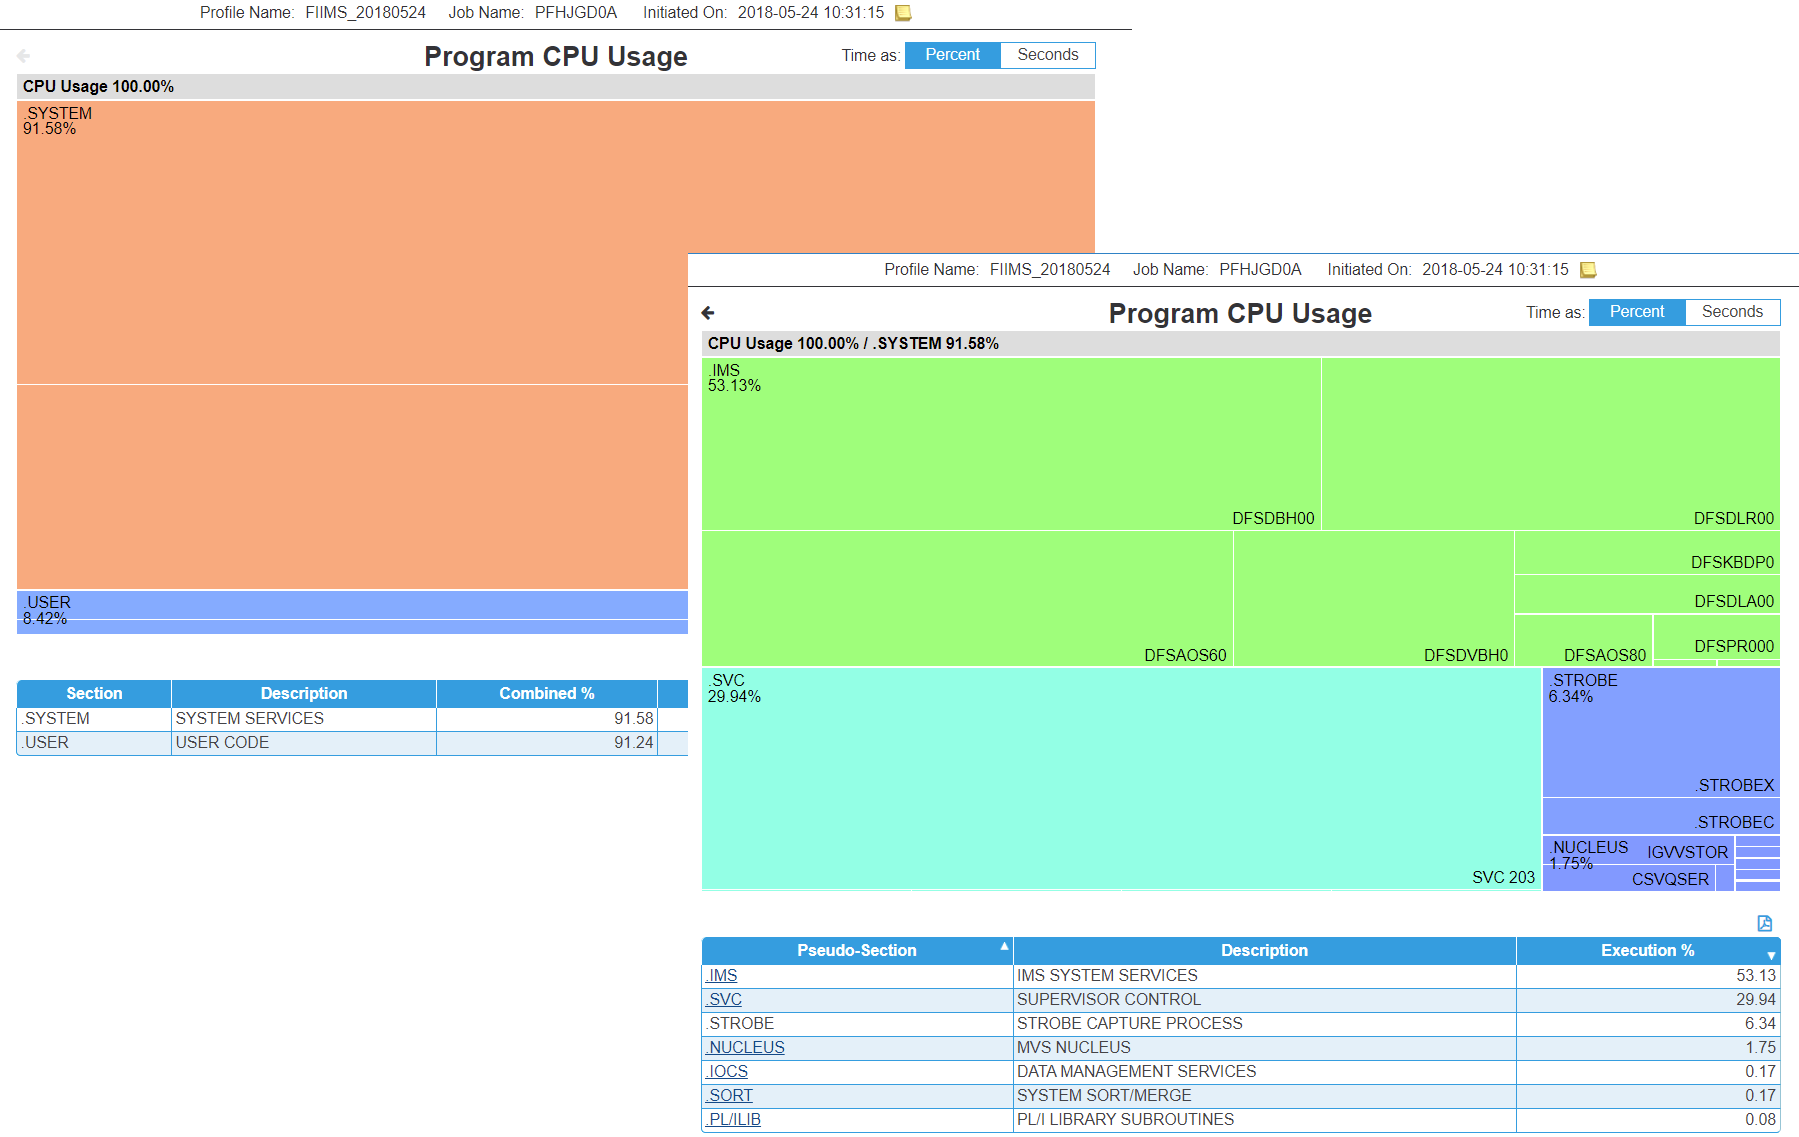The width and height of the screenshot is (1799, 1137).
Task: Open the .IOCS pseudo-section link
Action: tap(727, 1071)
